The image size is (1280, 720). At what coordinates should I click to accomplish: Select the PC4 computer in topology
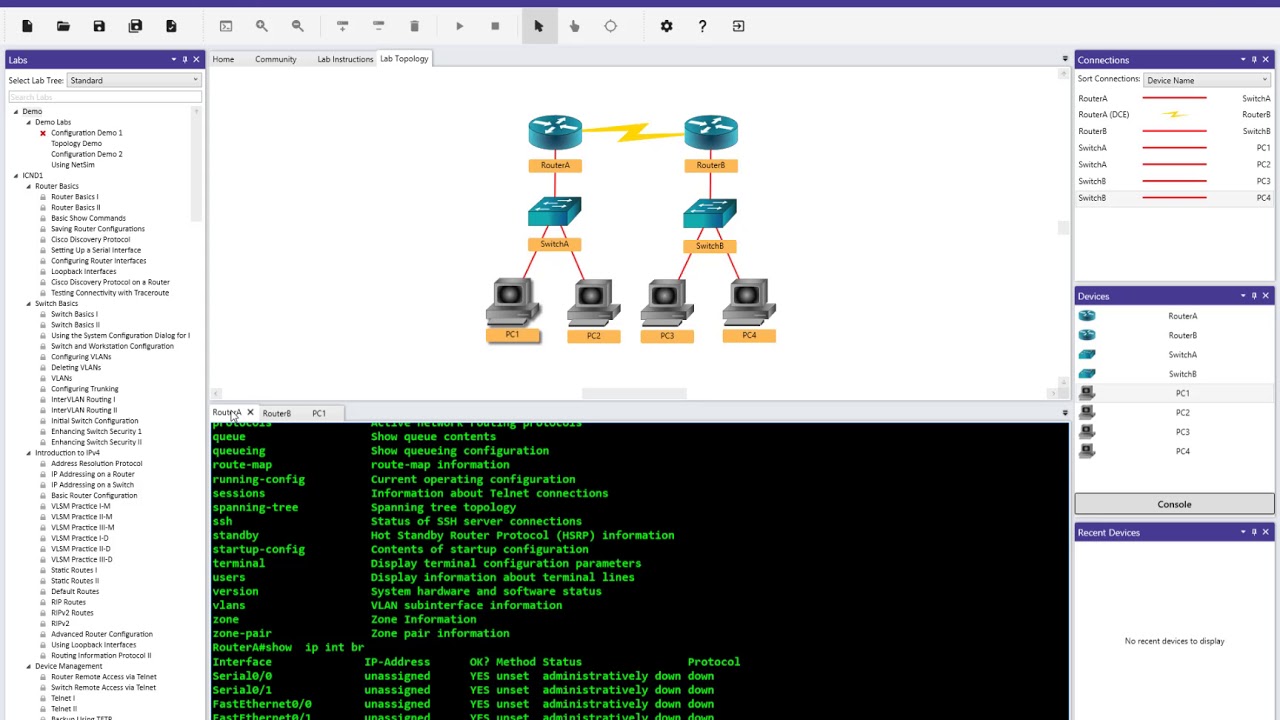749,301
